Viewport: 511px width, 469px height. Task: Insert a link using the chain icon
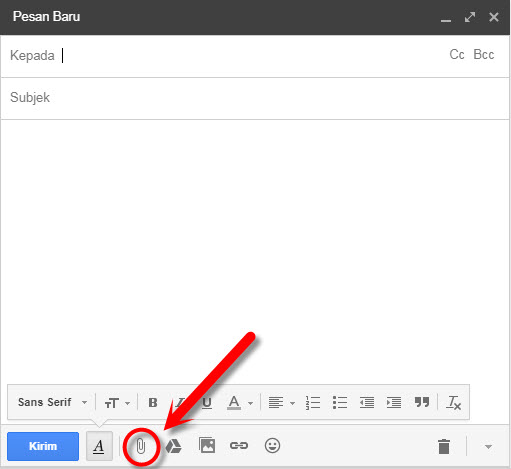[x=239, y=446]
